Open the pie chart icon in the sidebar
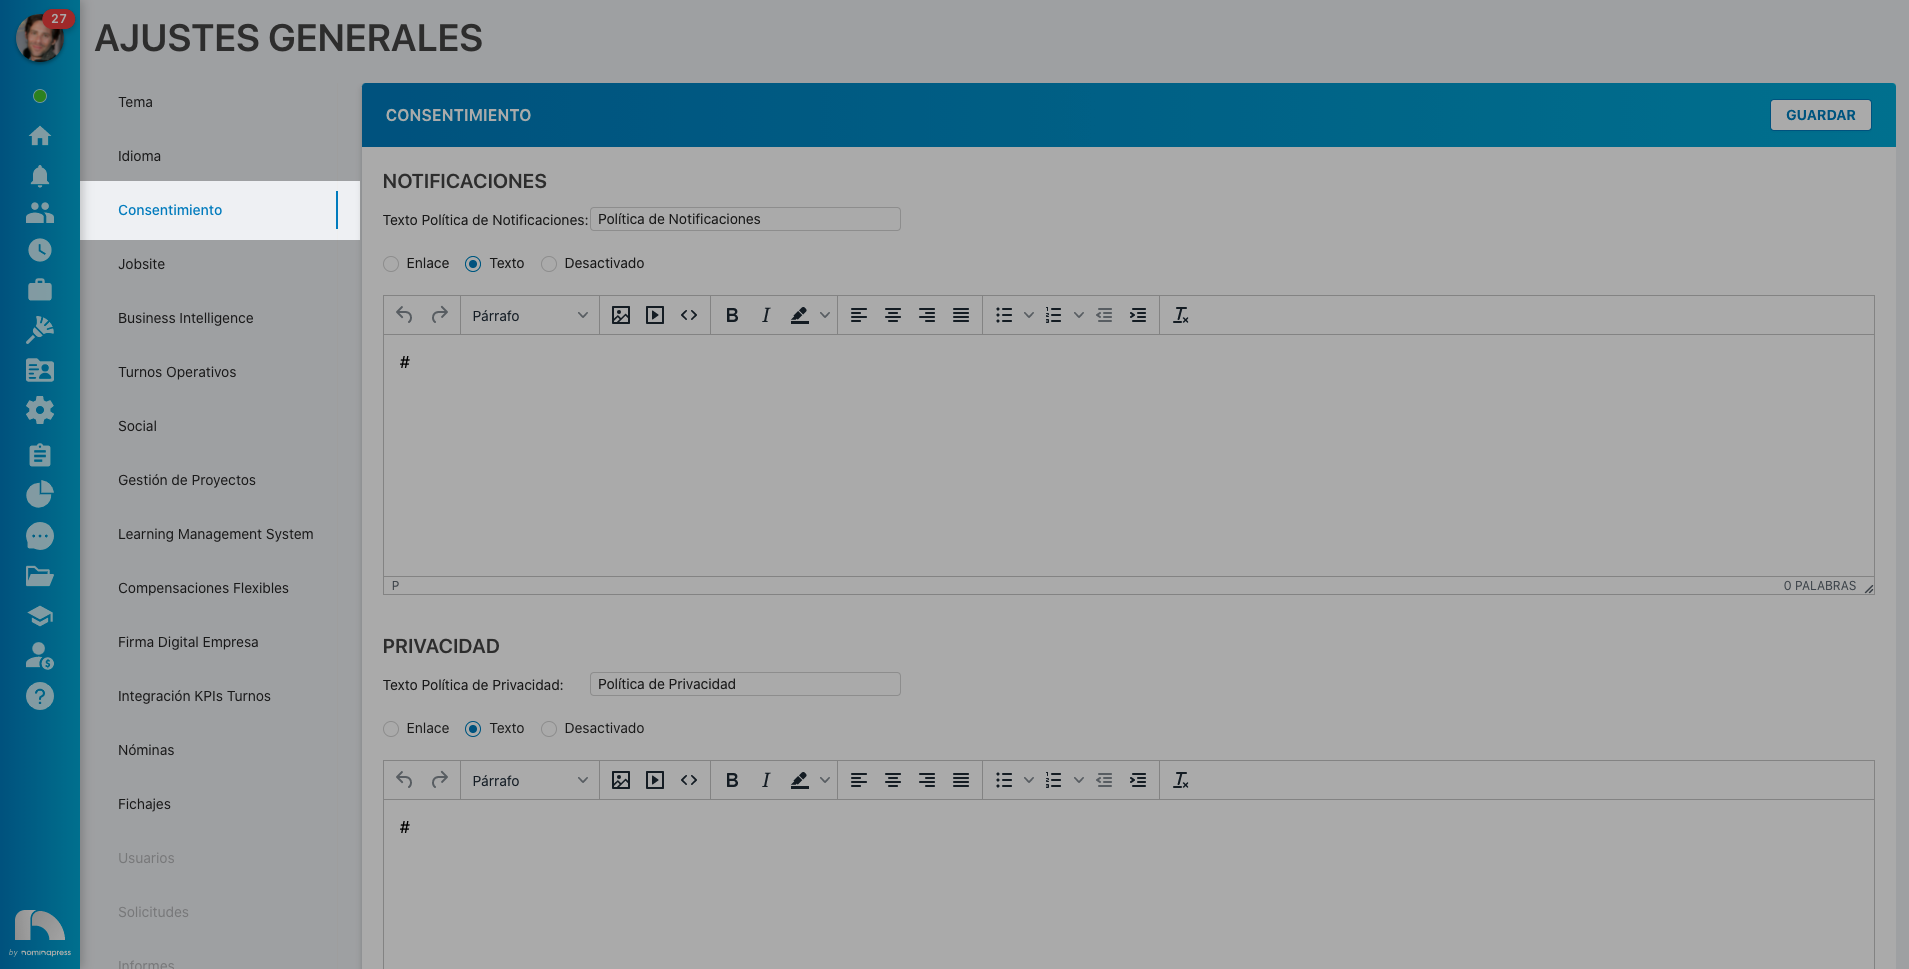1909x969 pixels. (40, 494)
